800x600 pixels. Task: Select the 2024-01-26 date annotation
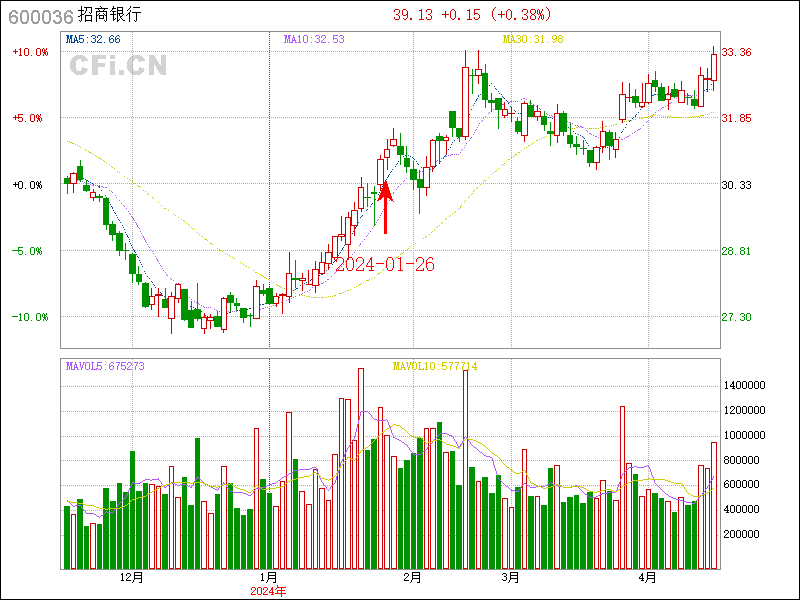point(384,265)
